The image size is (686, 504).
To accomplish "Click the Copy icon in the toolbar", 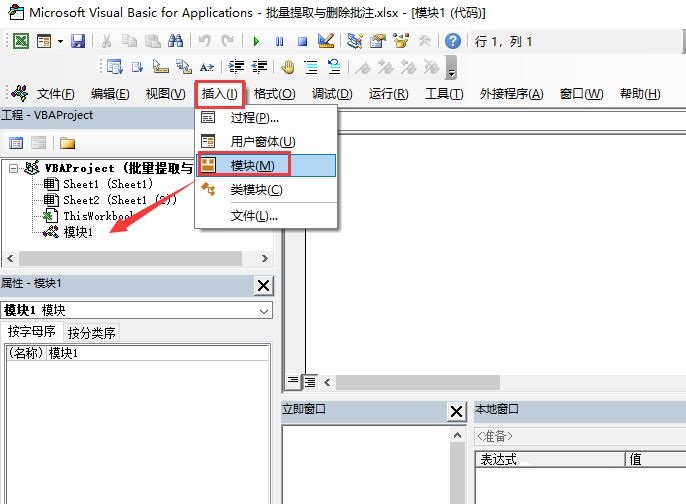I will tap(130, 41).
